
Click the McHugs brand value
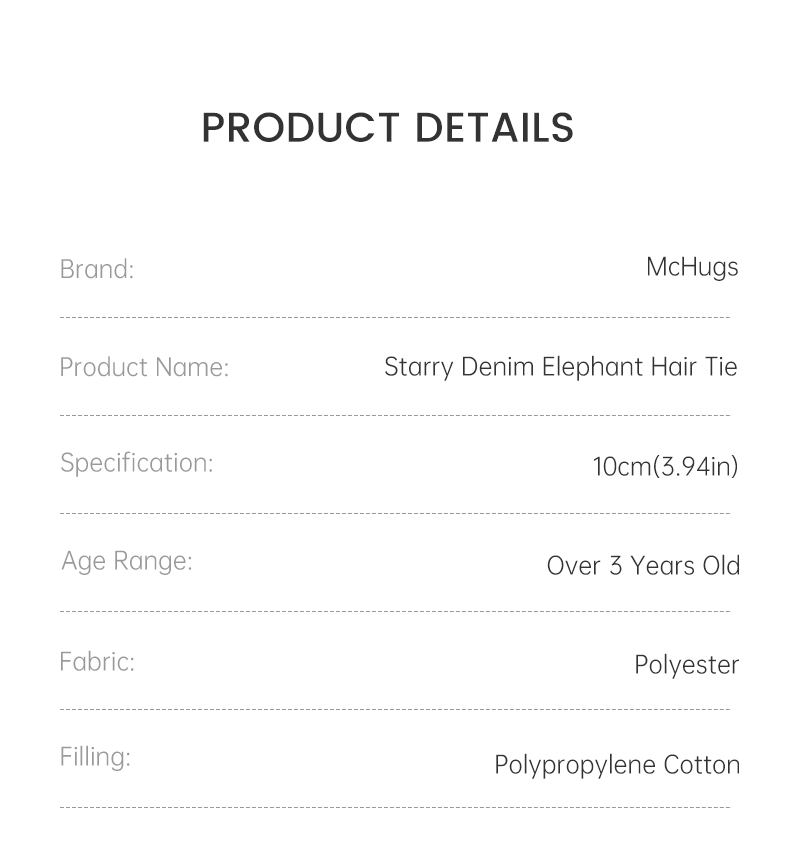[692, 267]
